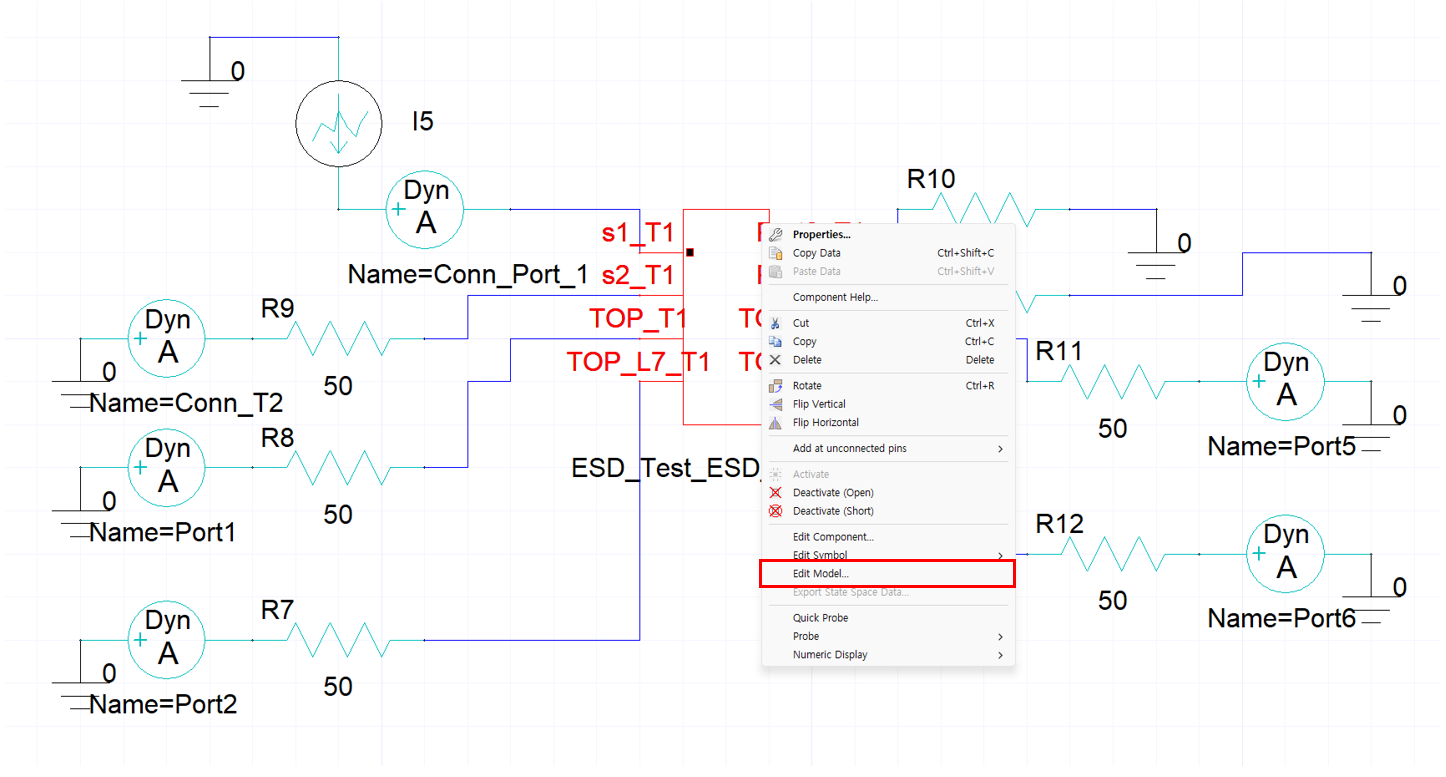The width and height of the screenshot is (1446, 777).
Task: Click the Rotate icon in the menu
Action: point(775,386)
